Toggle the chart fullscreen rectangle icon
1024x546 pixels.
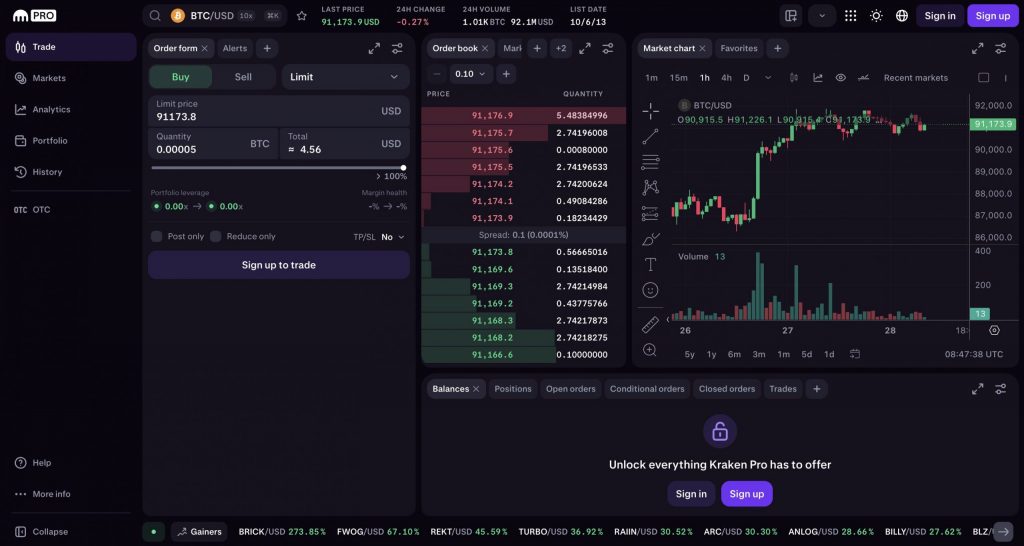984,78
